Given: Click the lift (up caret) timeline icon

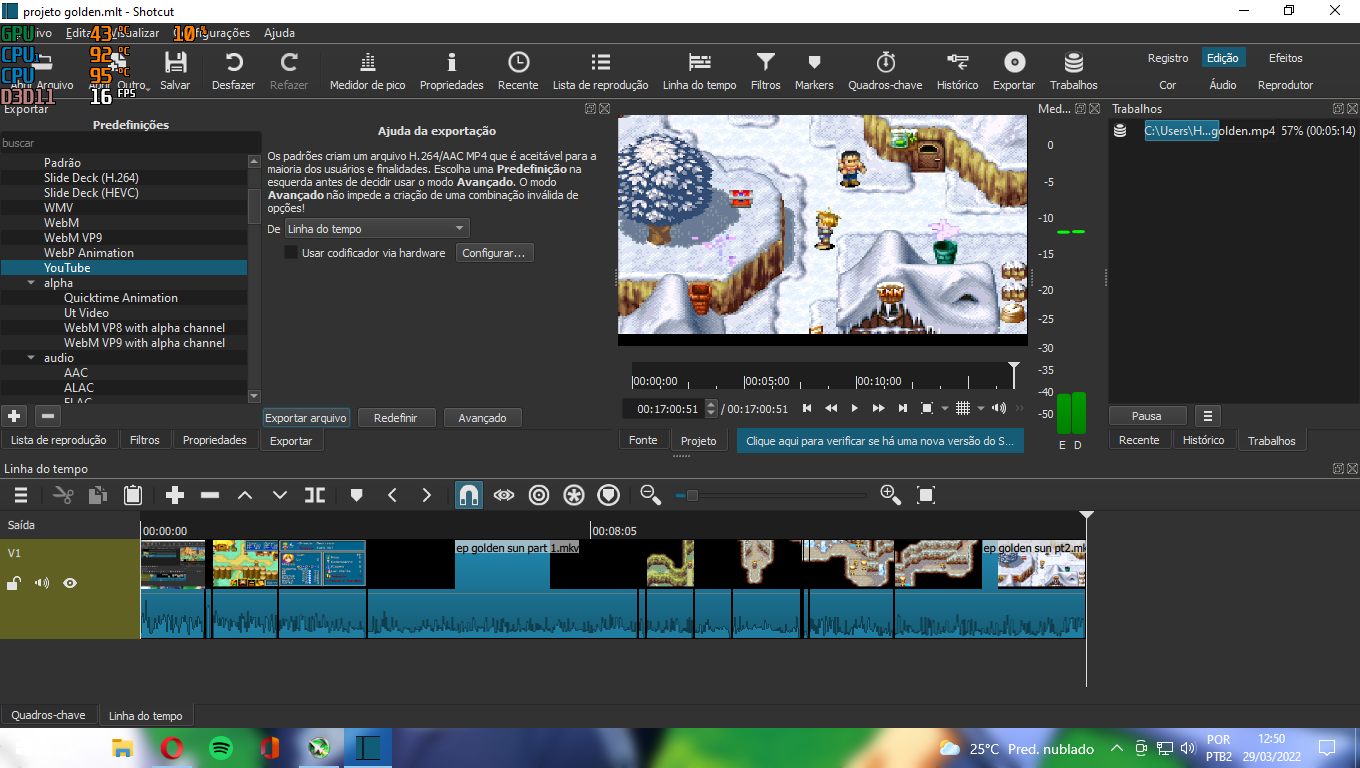Looking at the screenshot, I should tap(245, 494).
